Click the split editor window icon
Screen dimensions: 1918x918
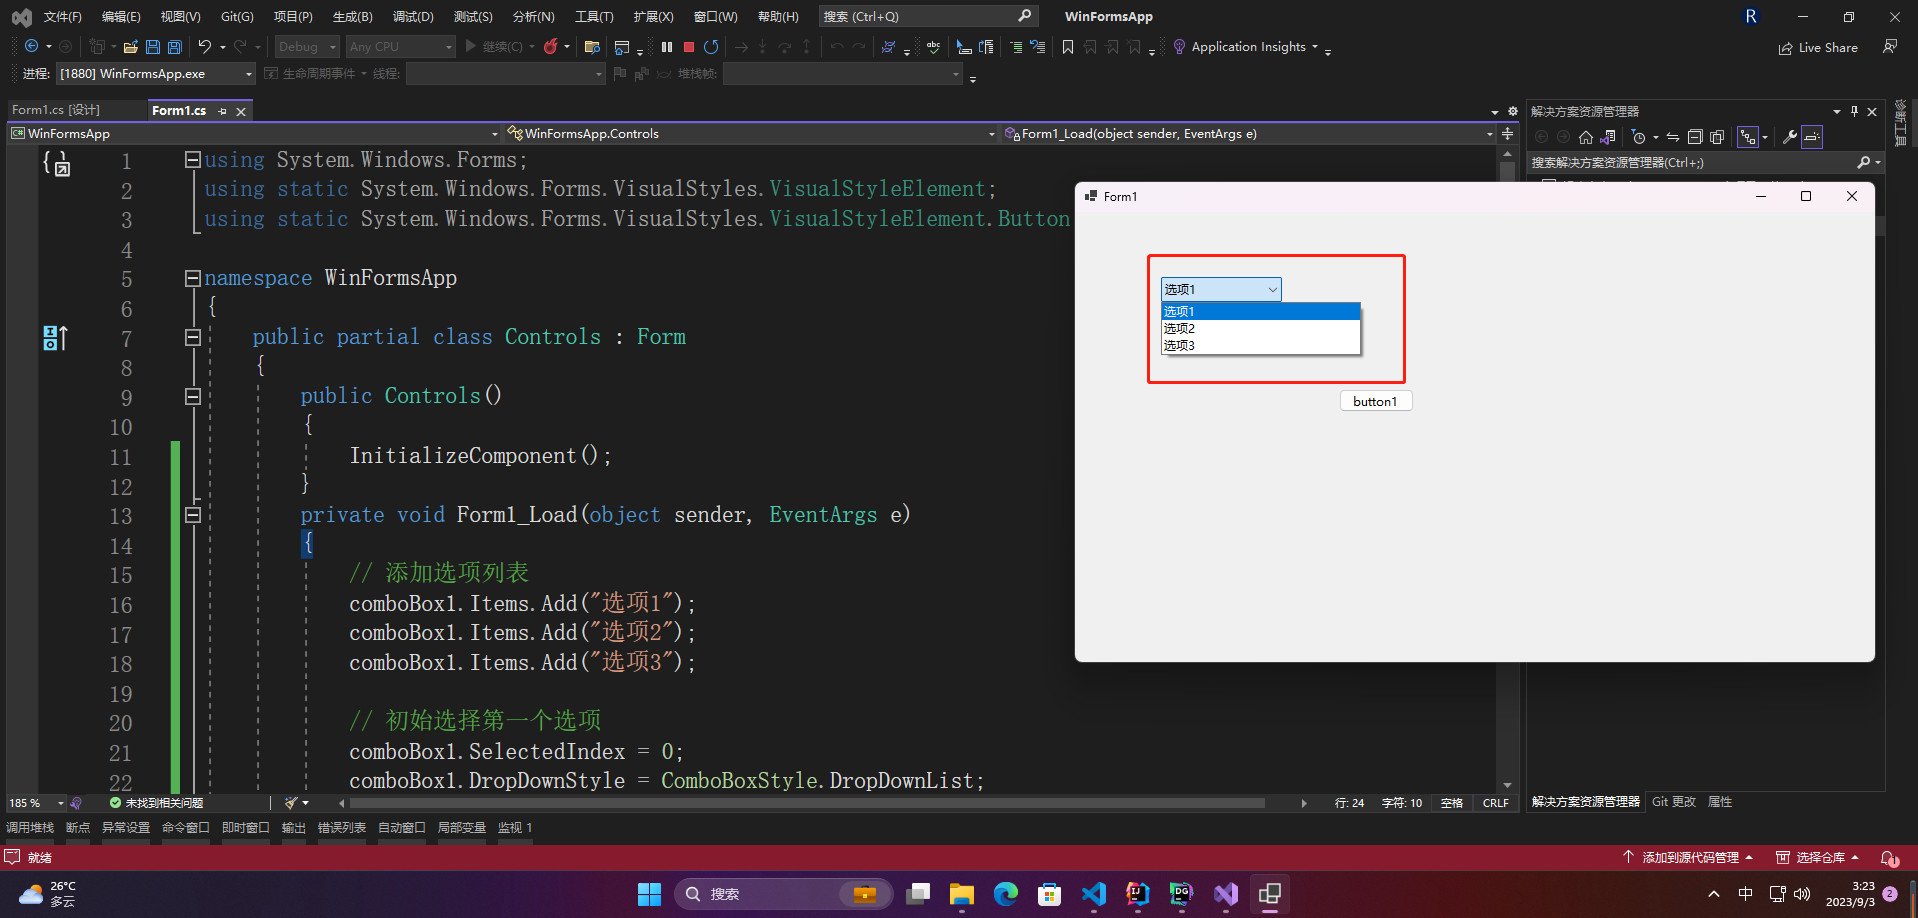1508,134
